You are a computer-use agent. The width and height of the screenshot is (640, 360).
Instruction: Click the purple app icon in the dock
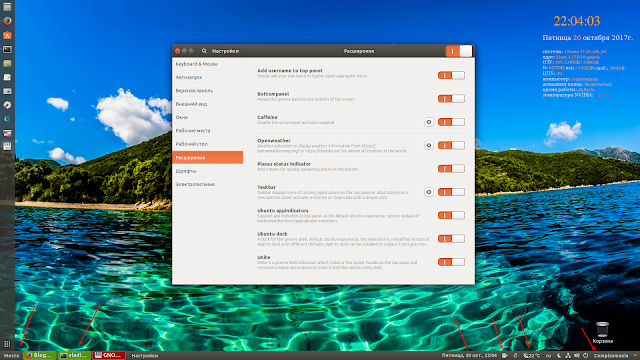click(7, 133)
